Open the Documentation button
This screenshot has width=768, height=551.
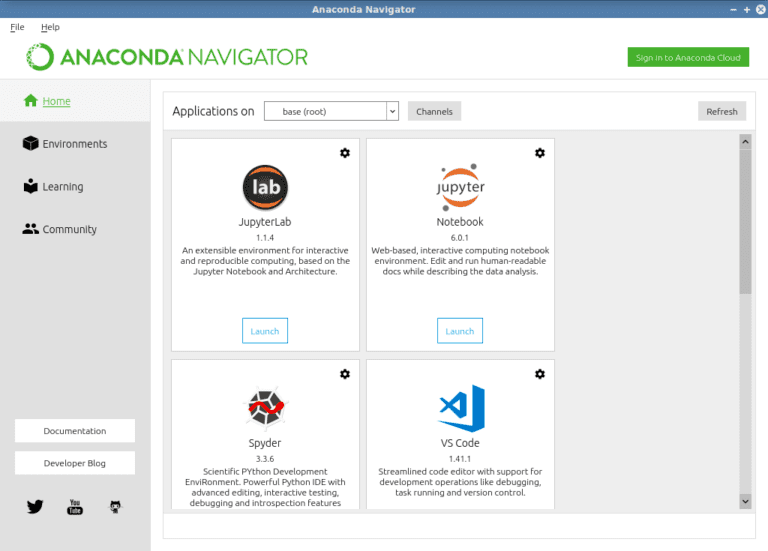pos(75,431)
